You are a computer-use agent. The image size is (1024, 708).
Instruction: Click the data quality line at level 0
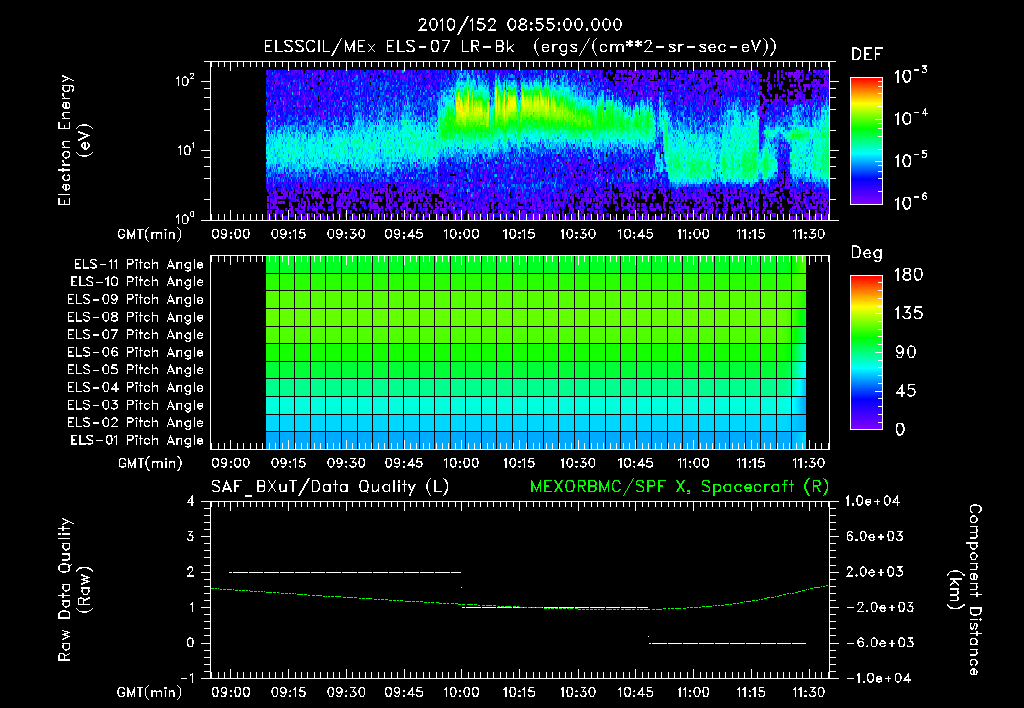728,643
